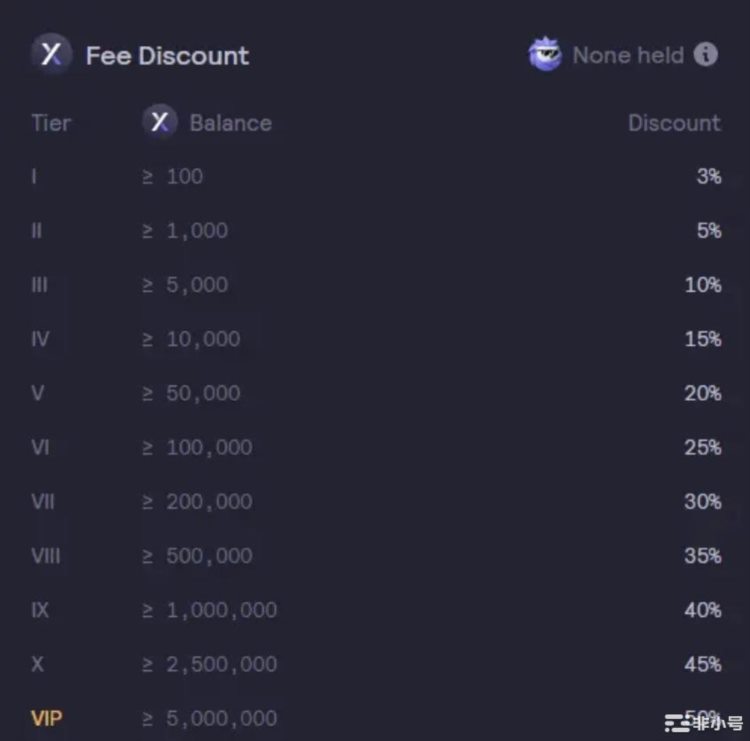
Task: Click the None held label
Action: click(x=628, y=55)
